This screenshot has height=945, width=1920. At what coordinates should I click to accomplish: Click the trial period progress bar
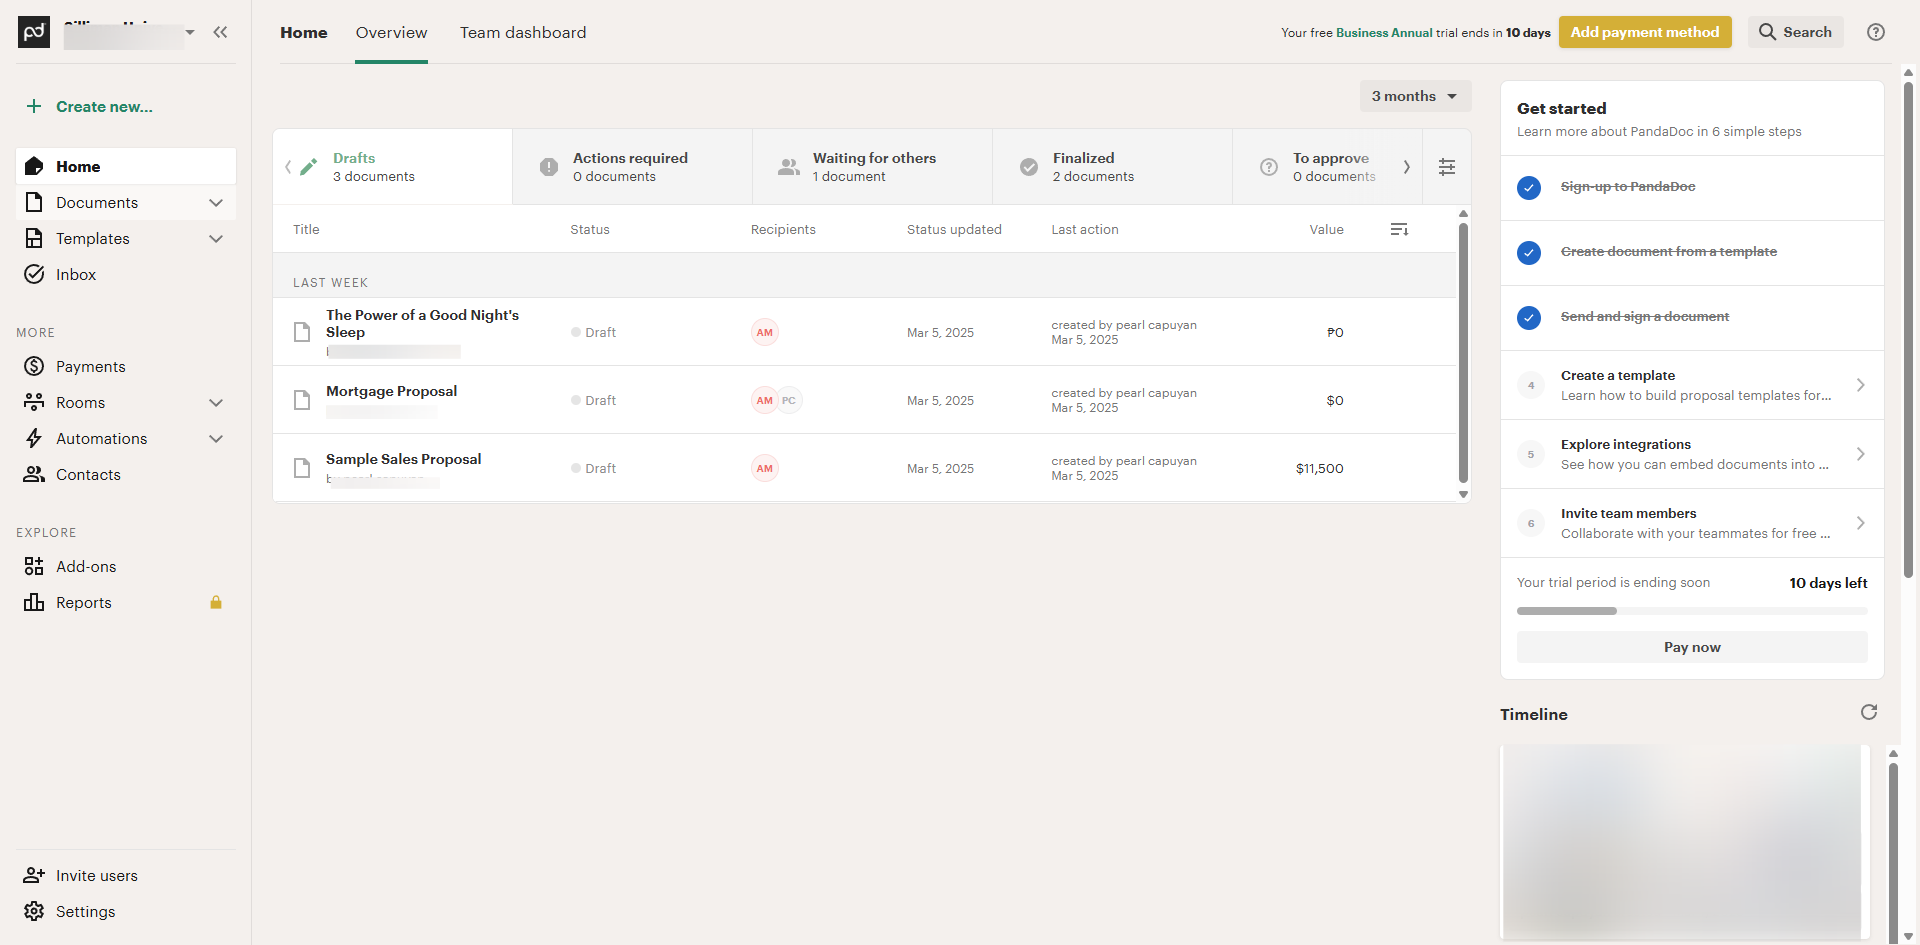click(1691, 610)
